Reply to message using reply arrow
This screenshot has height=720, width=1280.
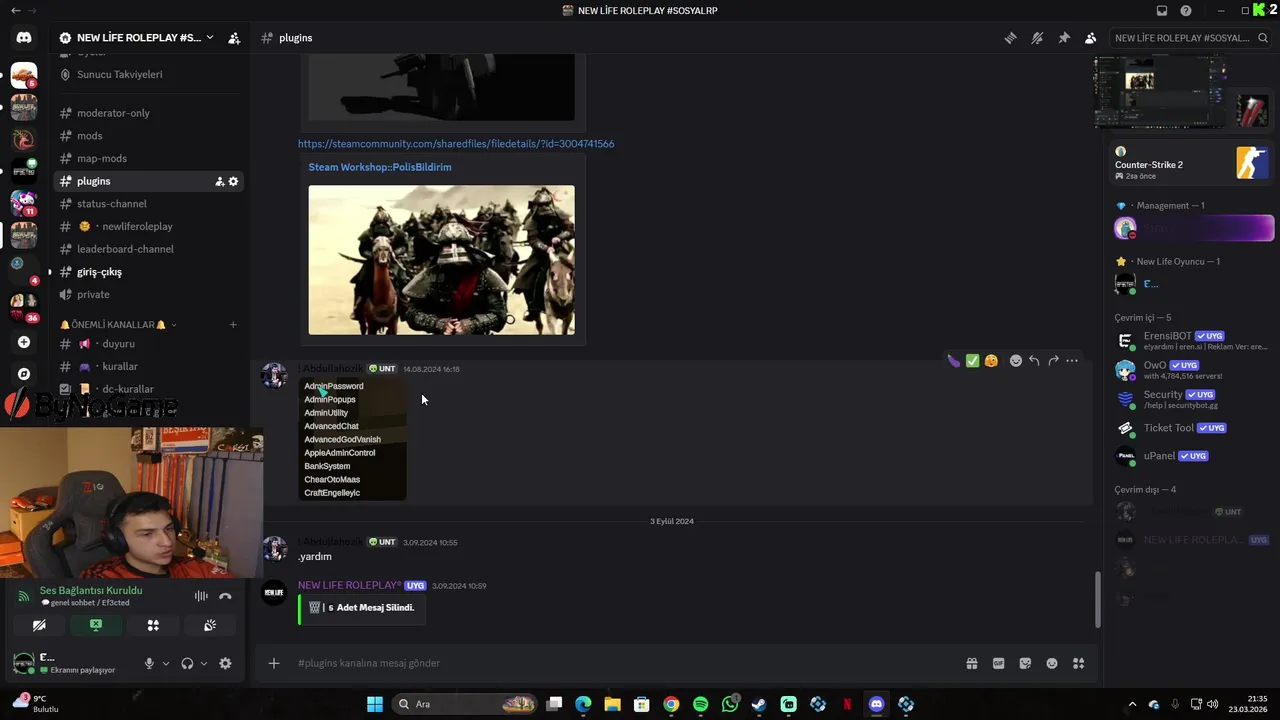pyautogui.click(x=1034, y=361)
